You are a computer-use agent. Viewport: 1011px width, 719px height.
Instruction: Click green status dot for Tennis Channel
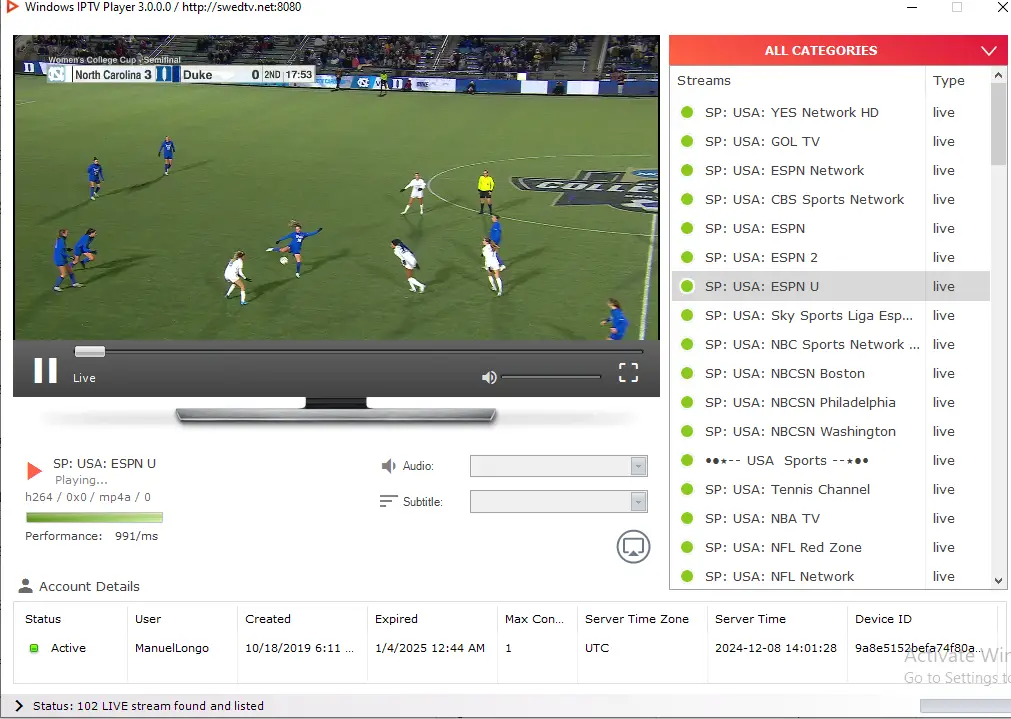[687, 489]
